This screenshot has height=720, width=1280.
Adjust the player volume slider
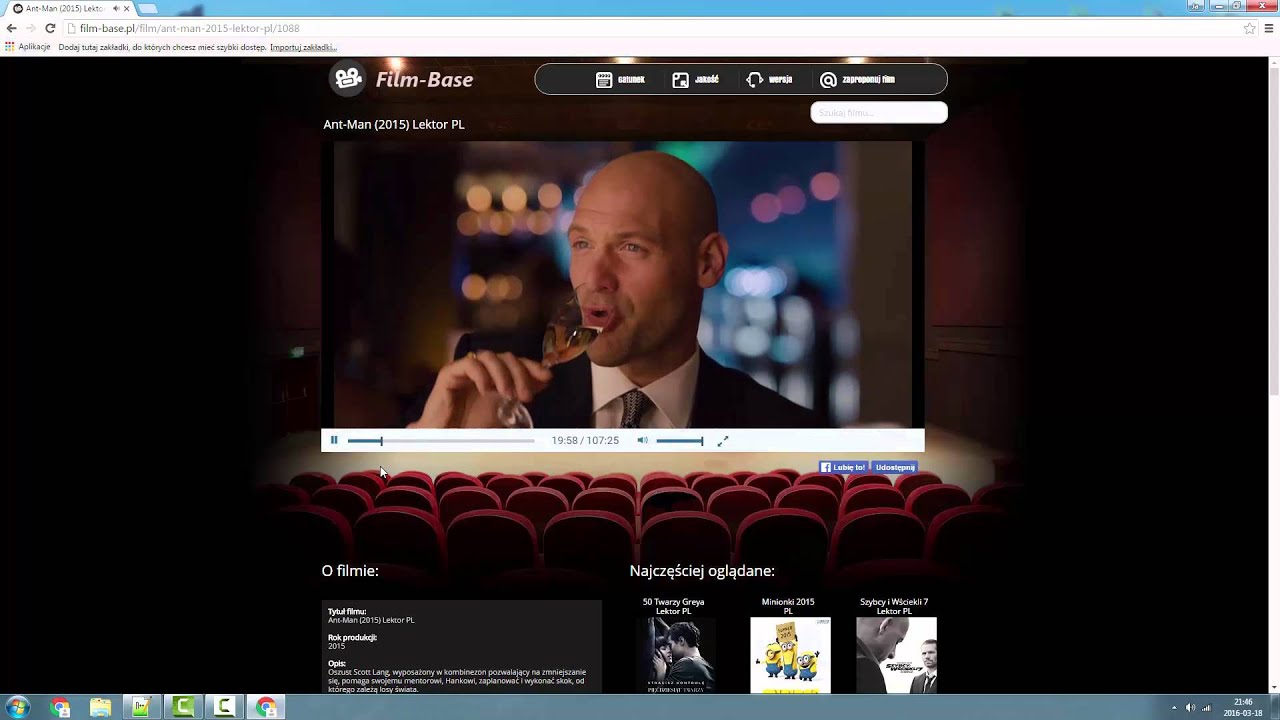coord(680,440)
